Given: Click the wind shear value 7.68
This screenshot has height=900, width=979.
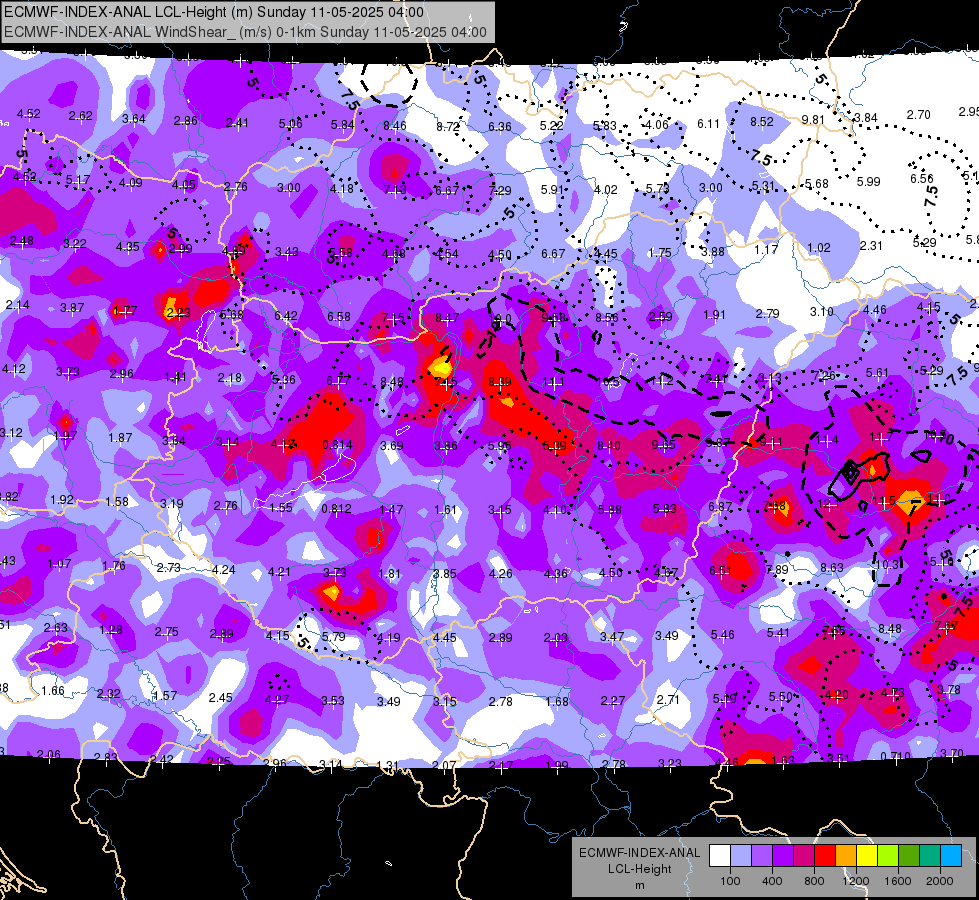Looking at the screenshot, I should [774, 505].
